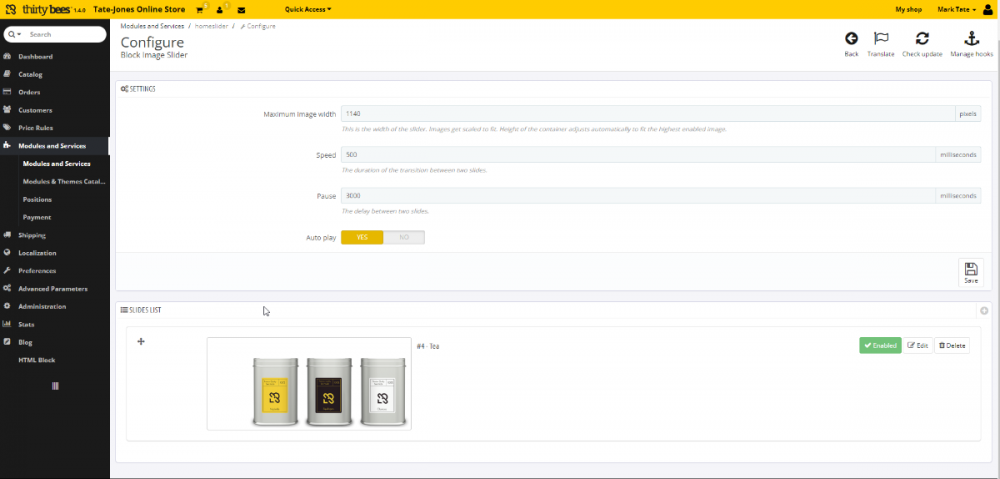Screen dimensions: 1000x479
Task: Set Auto play to YES
Action: (362, 237)
